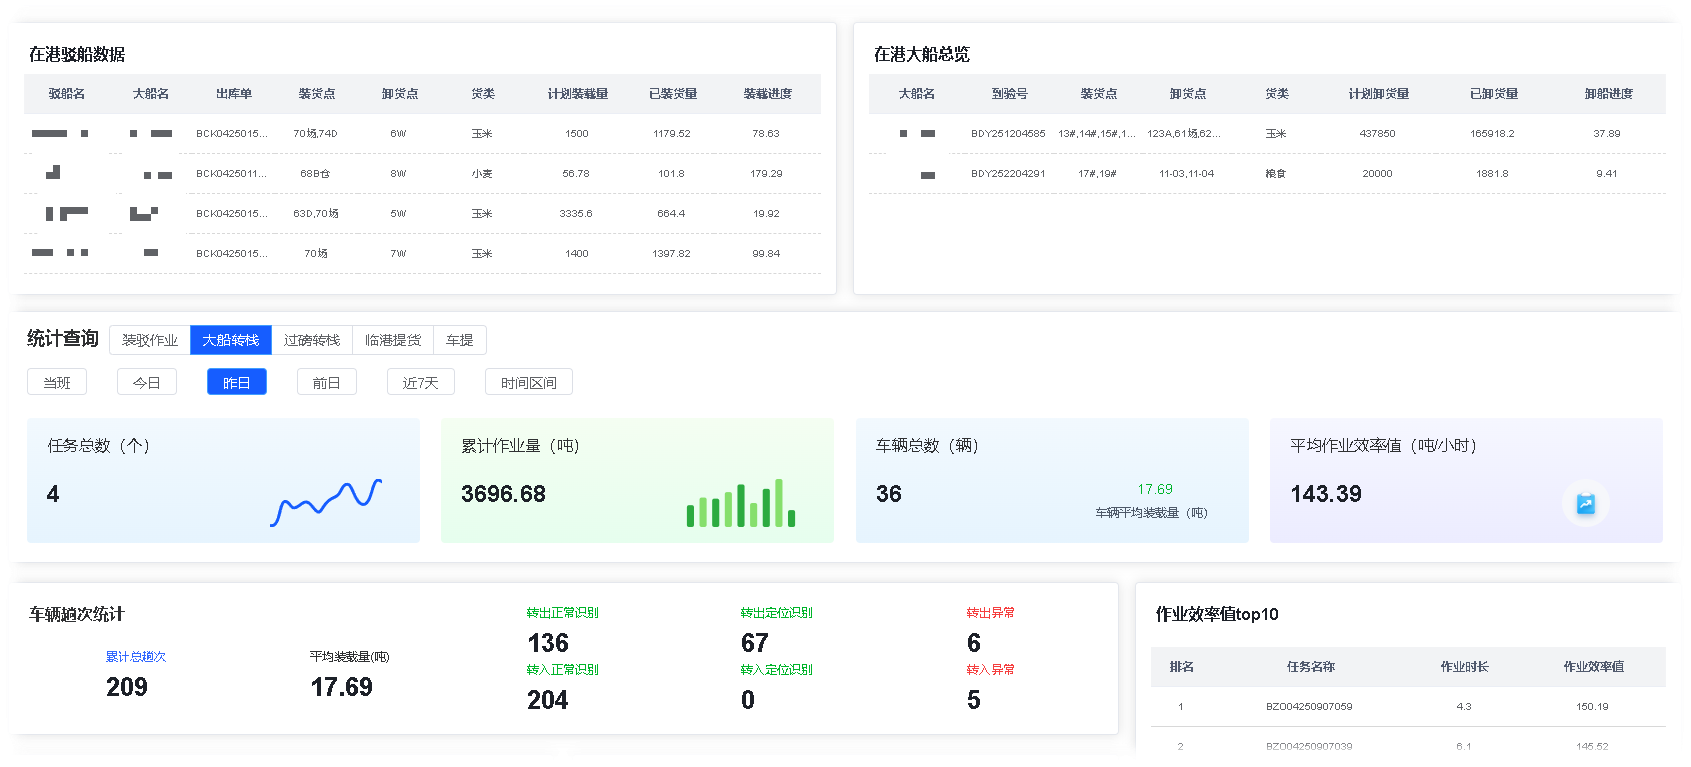Switch to the 装驳作业 tab

(x=150, y=340)
